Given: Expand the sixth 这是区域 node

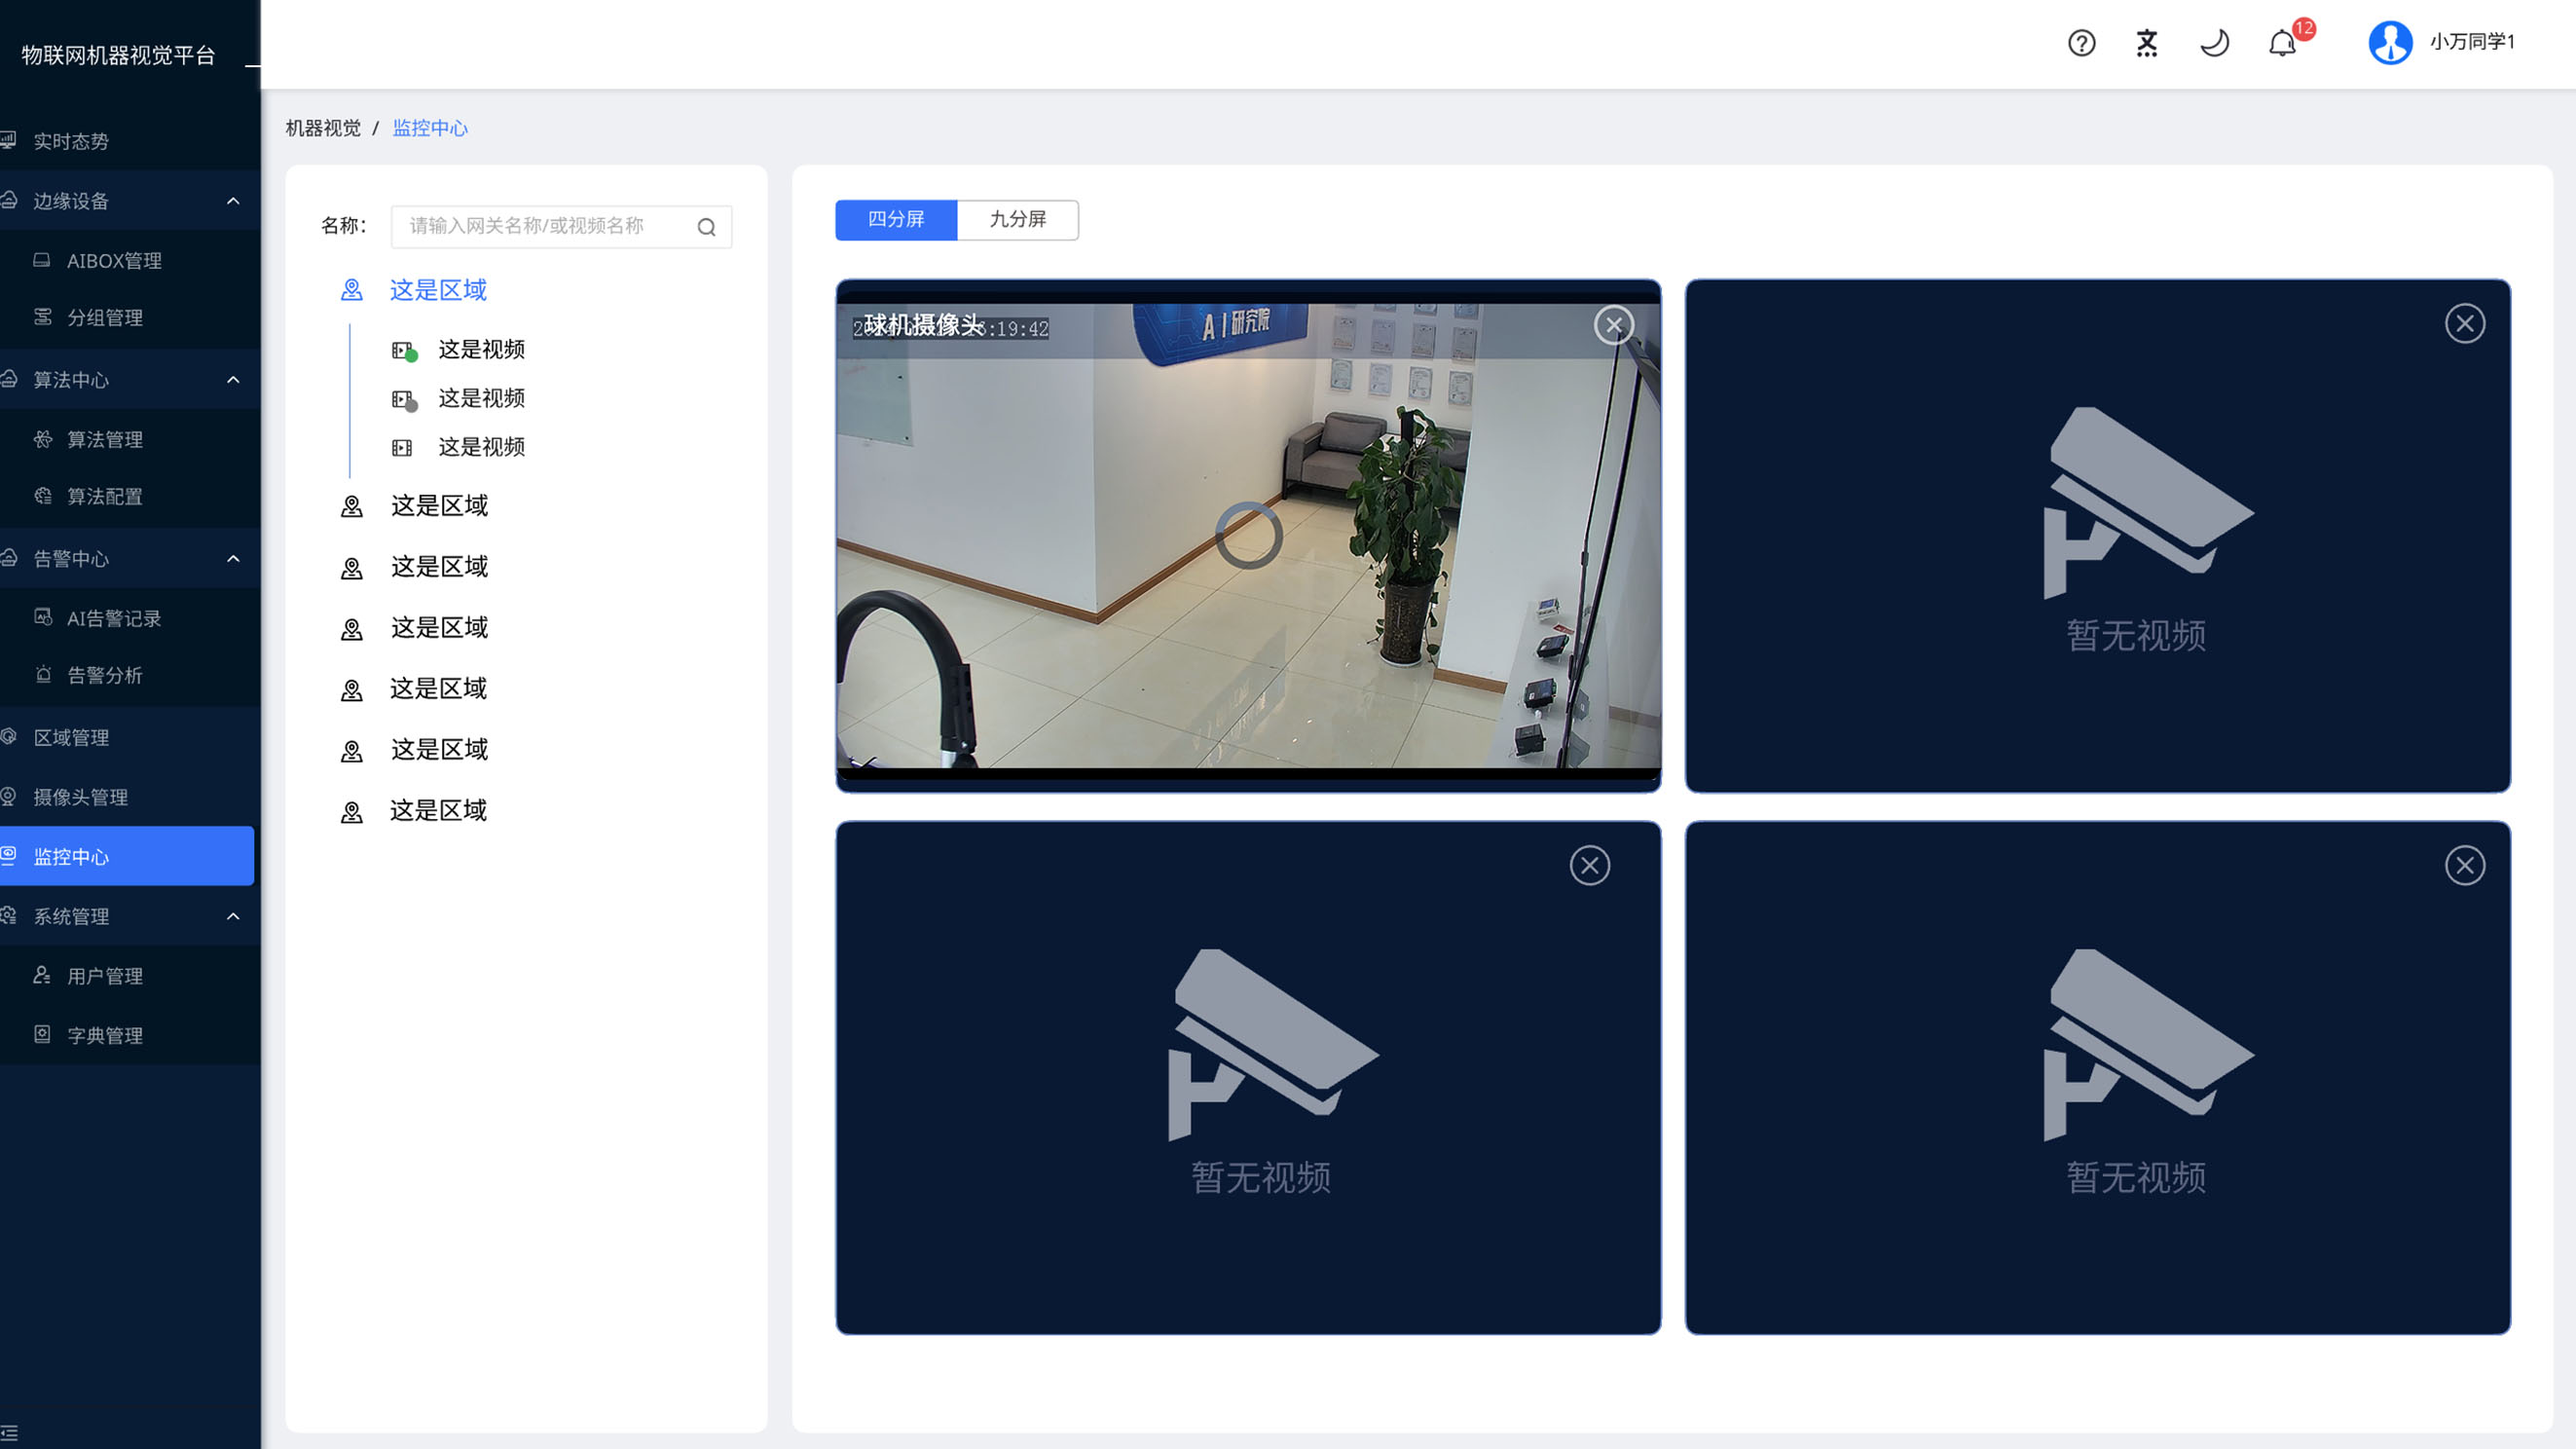Looking at the screenshot, I should pos(438,750).
